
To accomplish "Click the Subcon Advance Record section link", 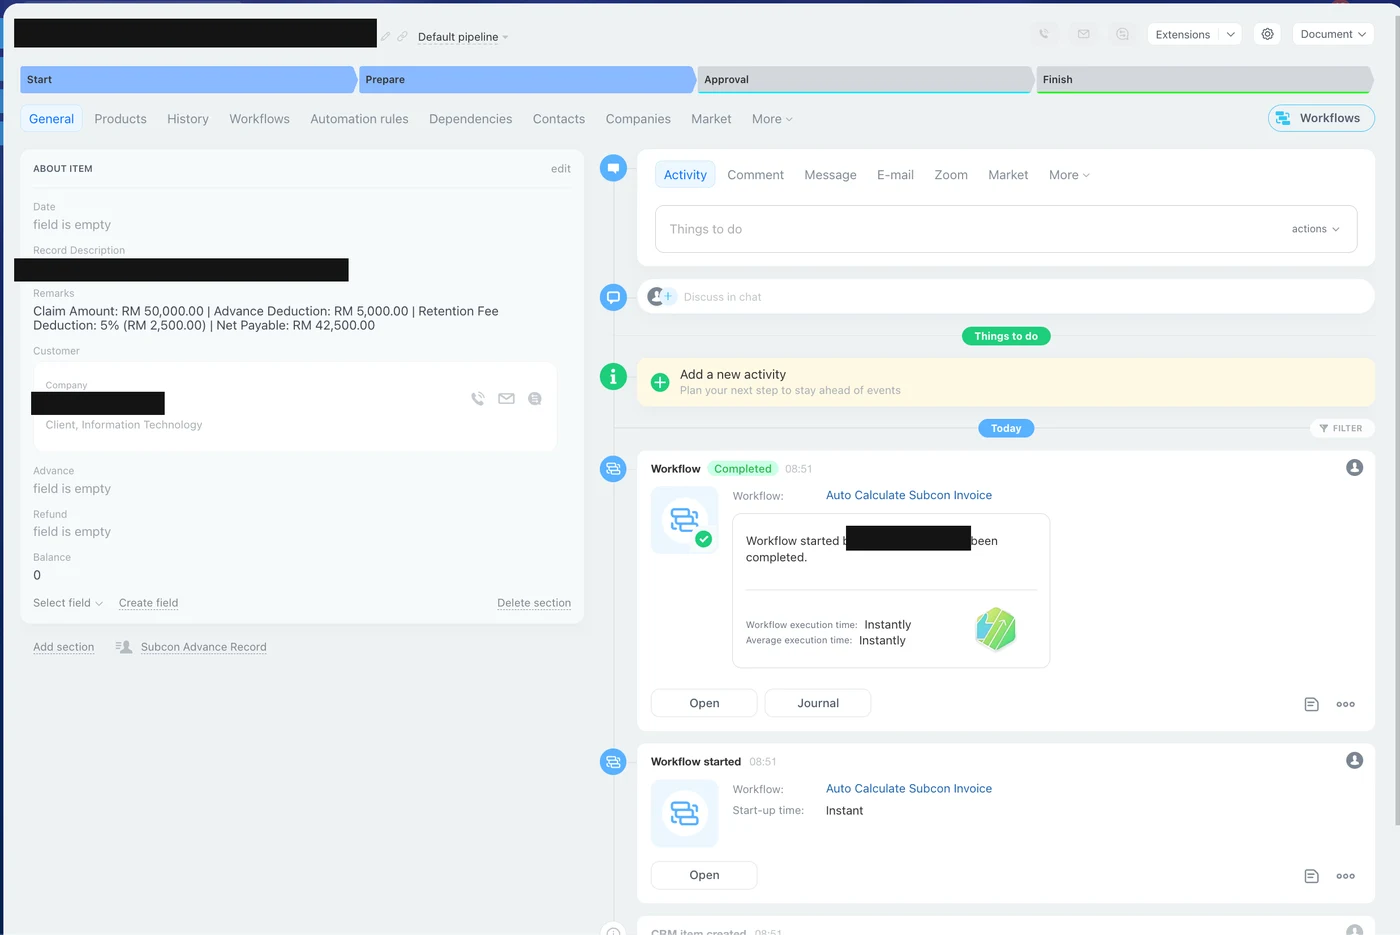I will [203, 647].
